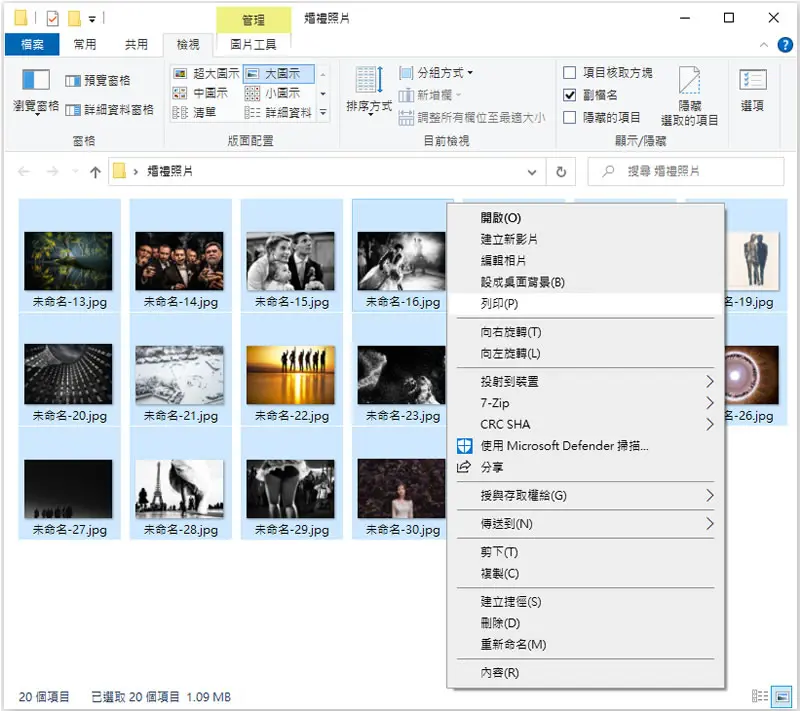The image size is (800, 711).
Task: Click 隱藏選取的項目 hide selected items icon
Action: click(689, 80)
